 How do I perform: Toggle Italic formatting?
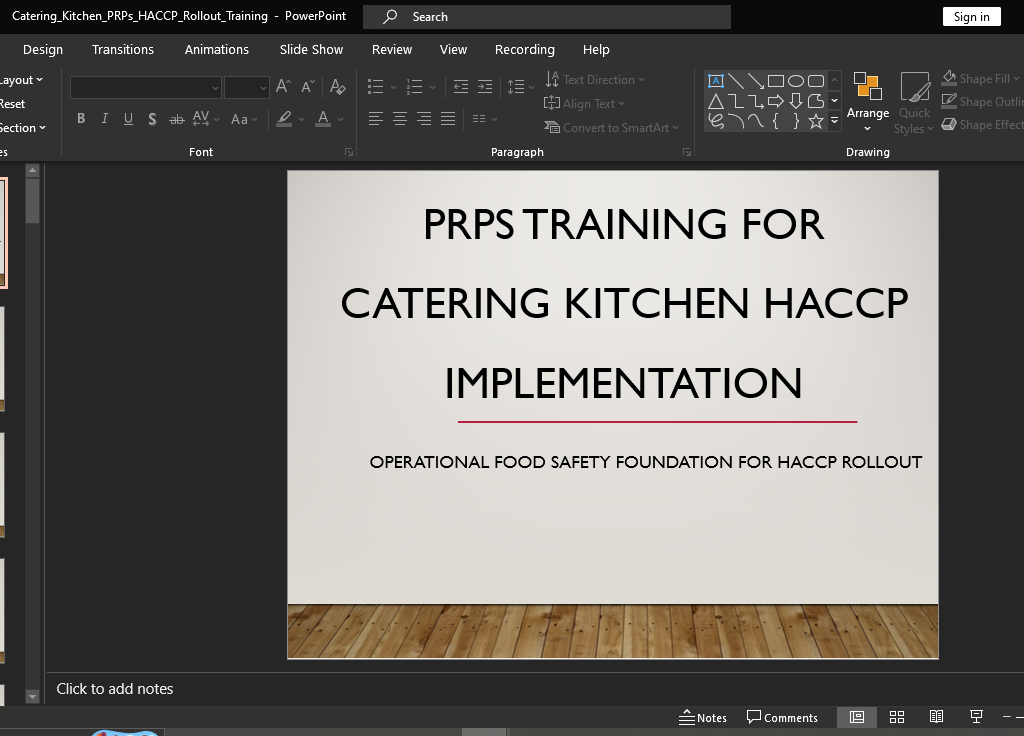click(x=104, y=119)
